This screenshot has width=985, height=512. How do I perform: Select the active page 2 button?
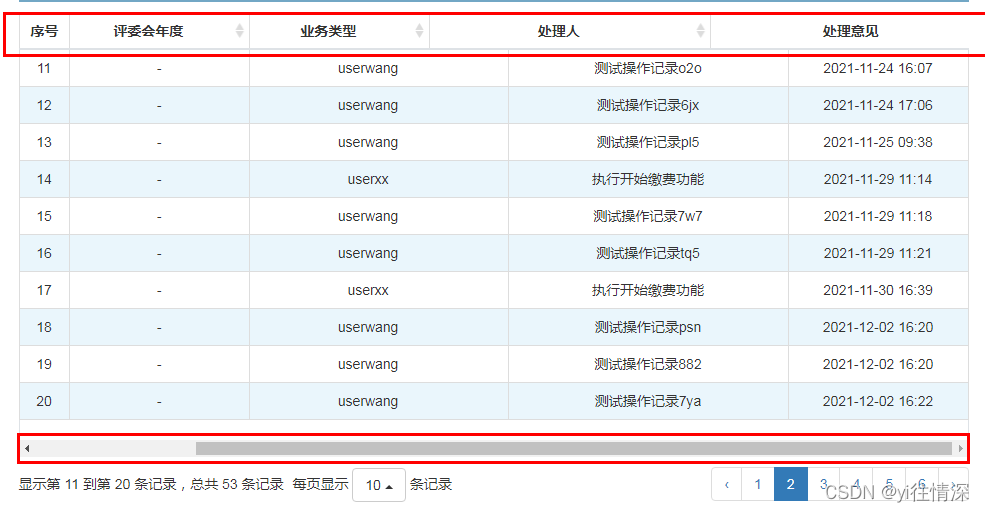click(x=790, y=484)
